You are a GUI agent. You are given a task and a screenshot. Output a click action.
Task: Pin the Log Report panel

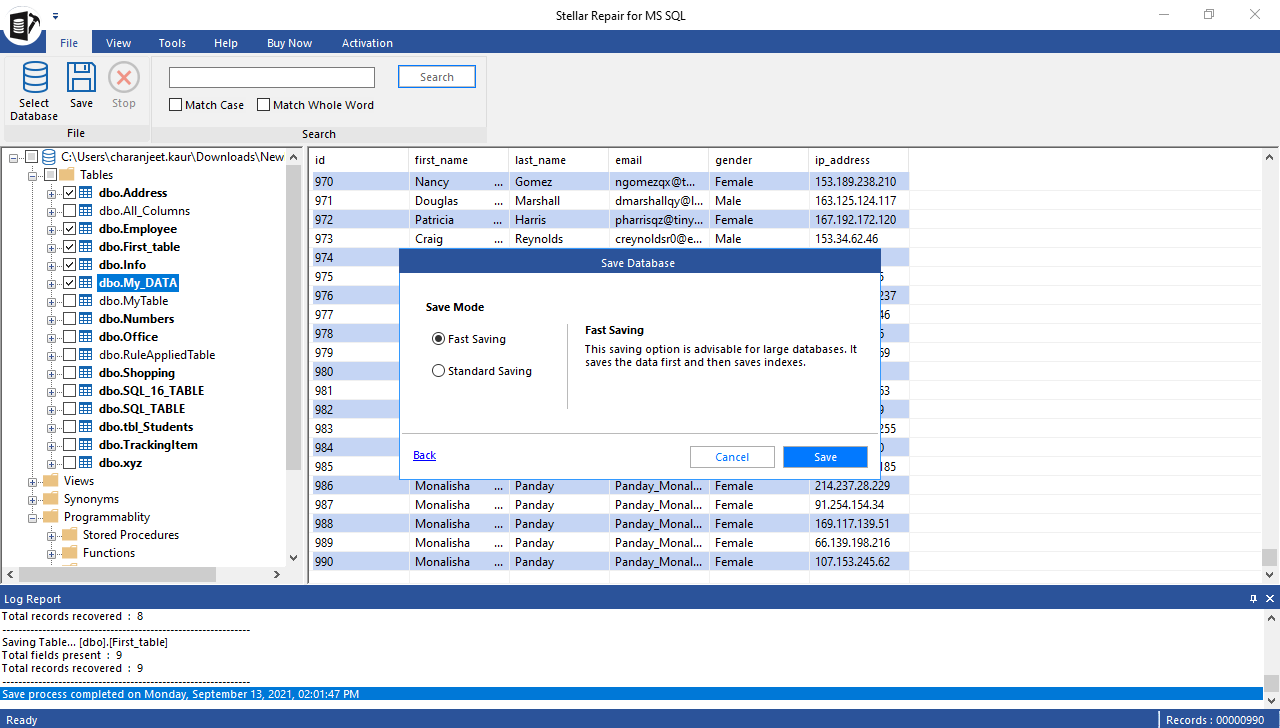click(1254, 599)
